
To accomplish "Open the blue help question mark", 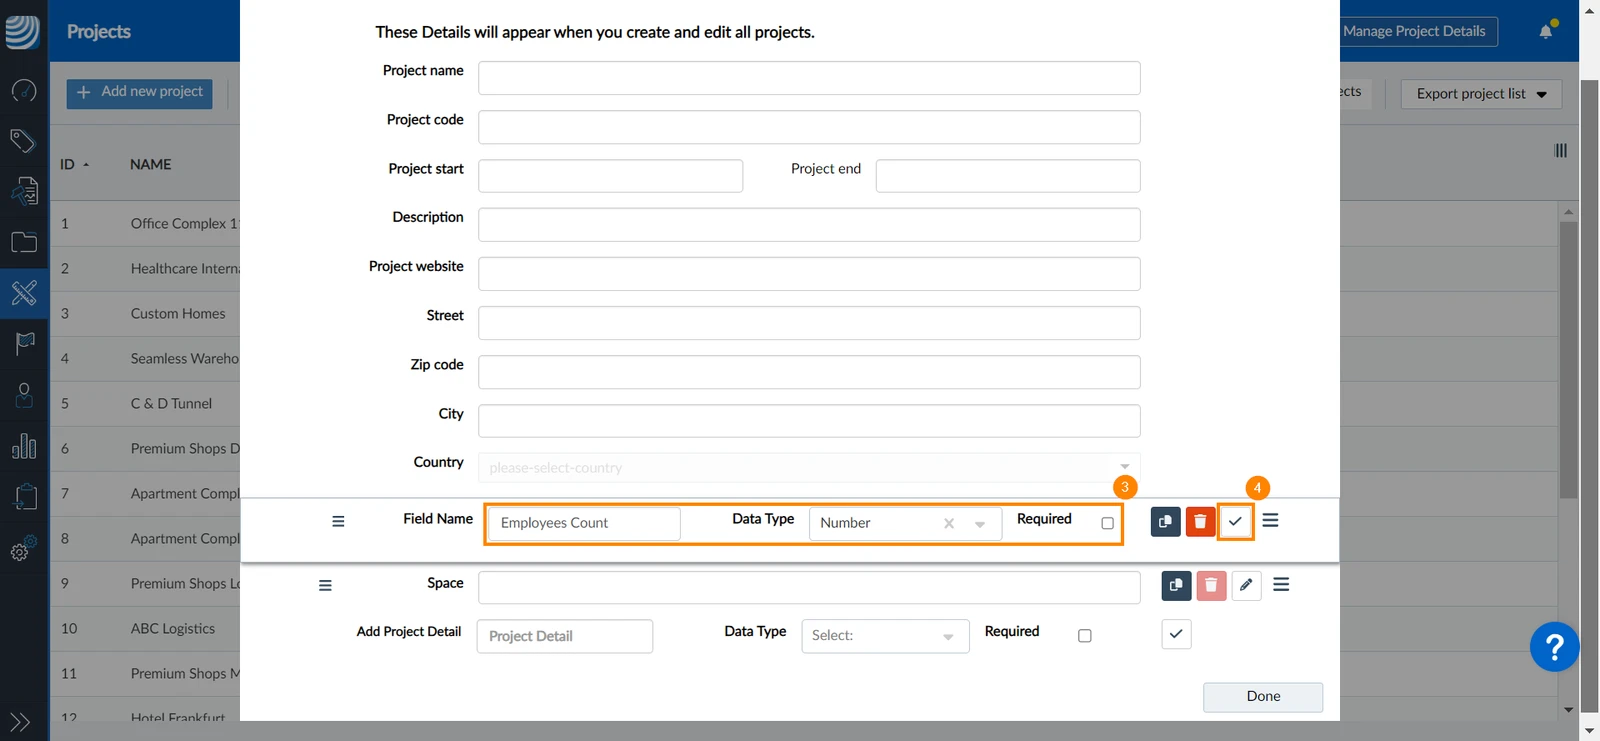I will tap(1554, 647).
